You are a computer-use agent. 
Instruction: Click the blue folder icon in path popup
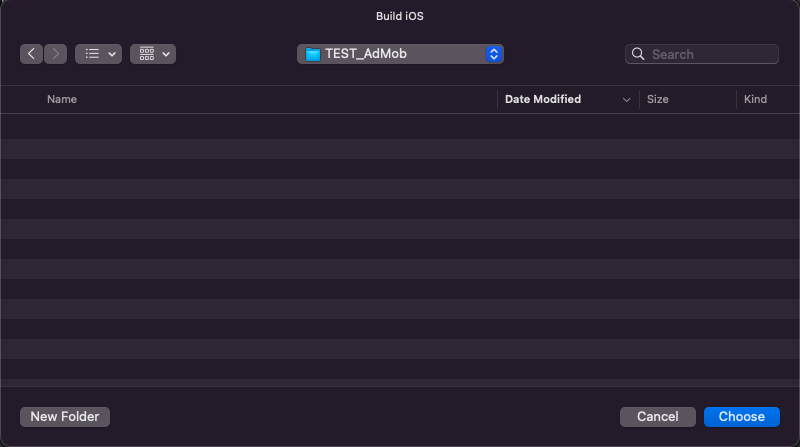[312, 54]
